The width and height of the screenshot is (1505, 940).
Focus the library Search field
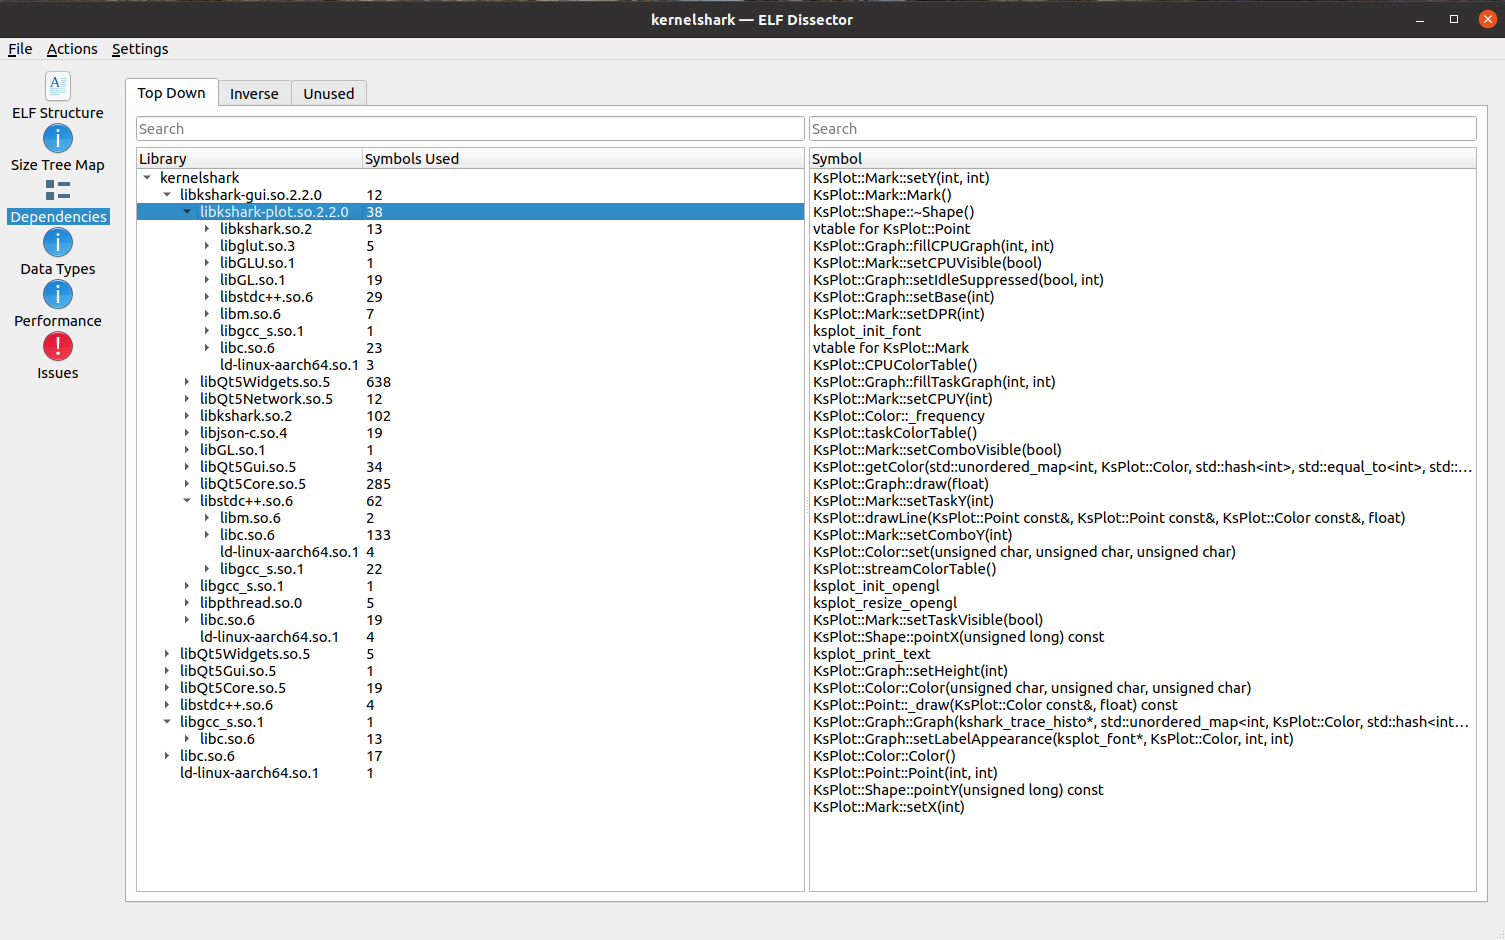(x=470, y=129)
